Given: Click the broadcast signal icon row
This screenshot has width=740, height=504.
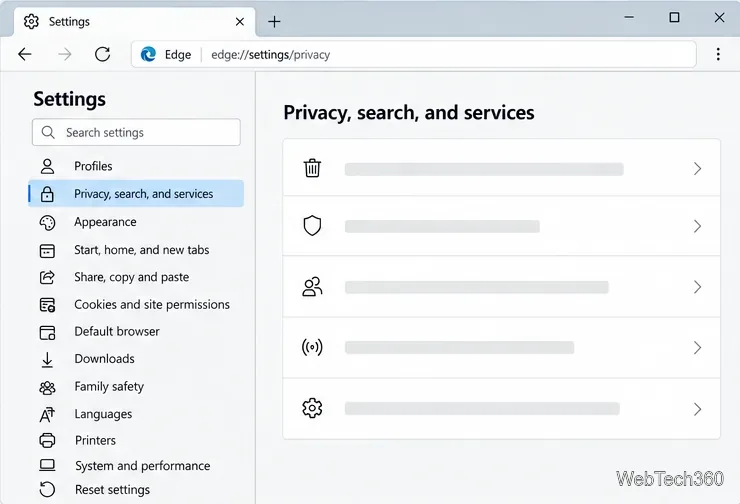Looking at the screenshot, I should (x=502, y=347).
